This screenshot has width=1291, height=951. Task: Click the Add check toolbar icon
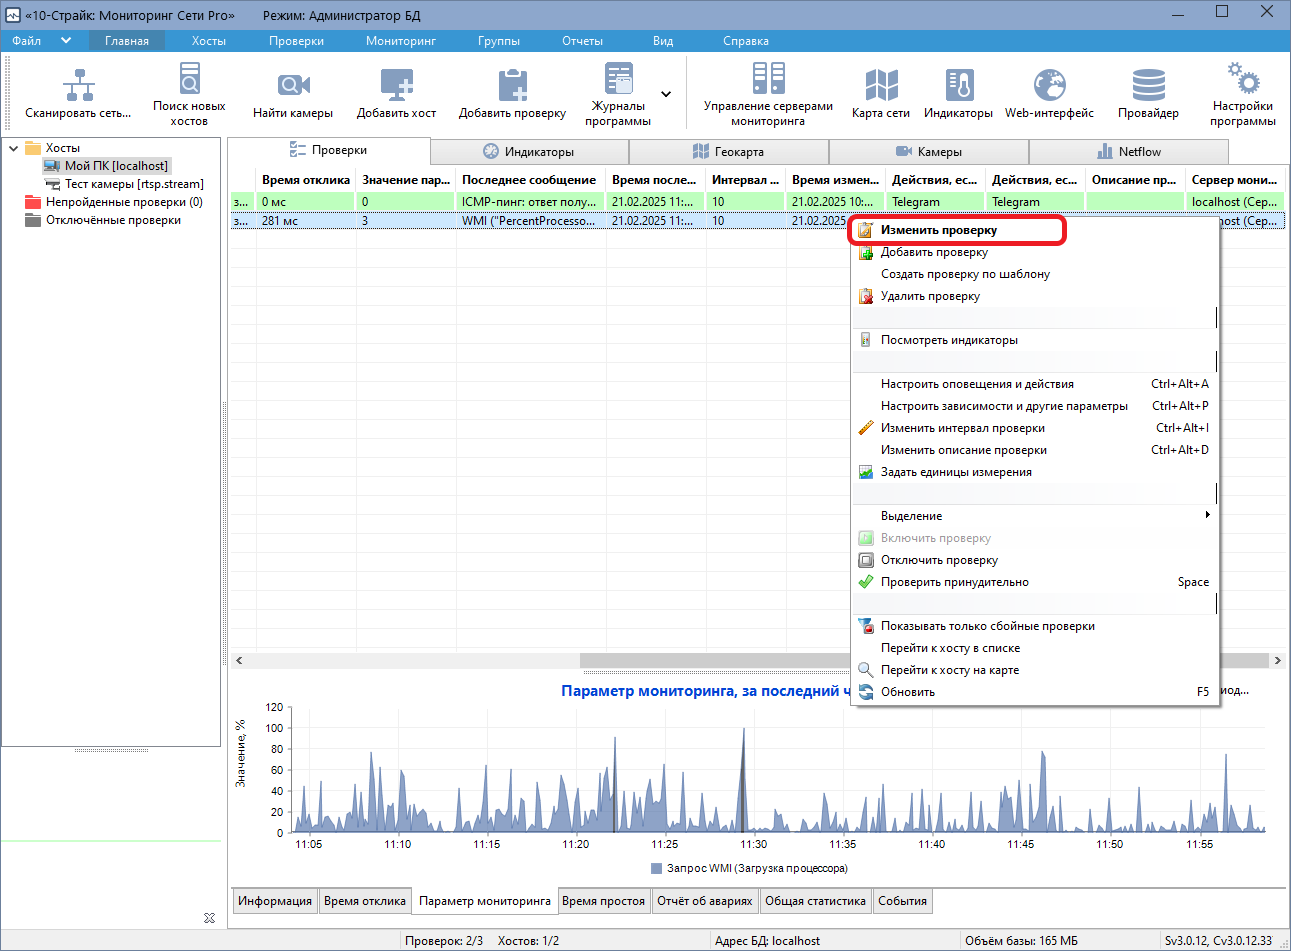(x=512, y=87)
